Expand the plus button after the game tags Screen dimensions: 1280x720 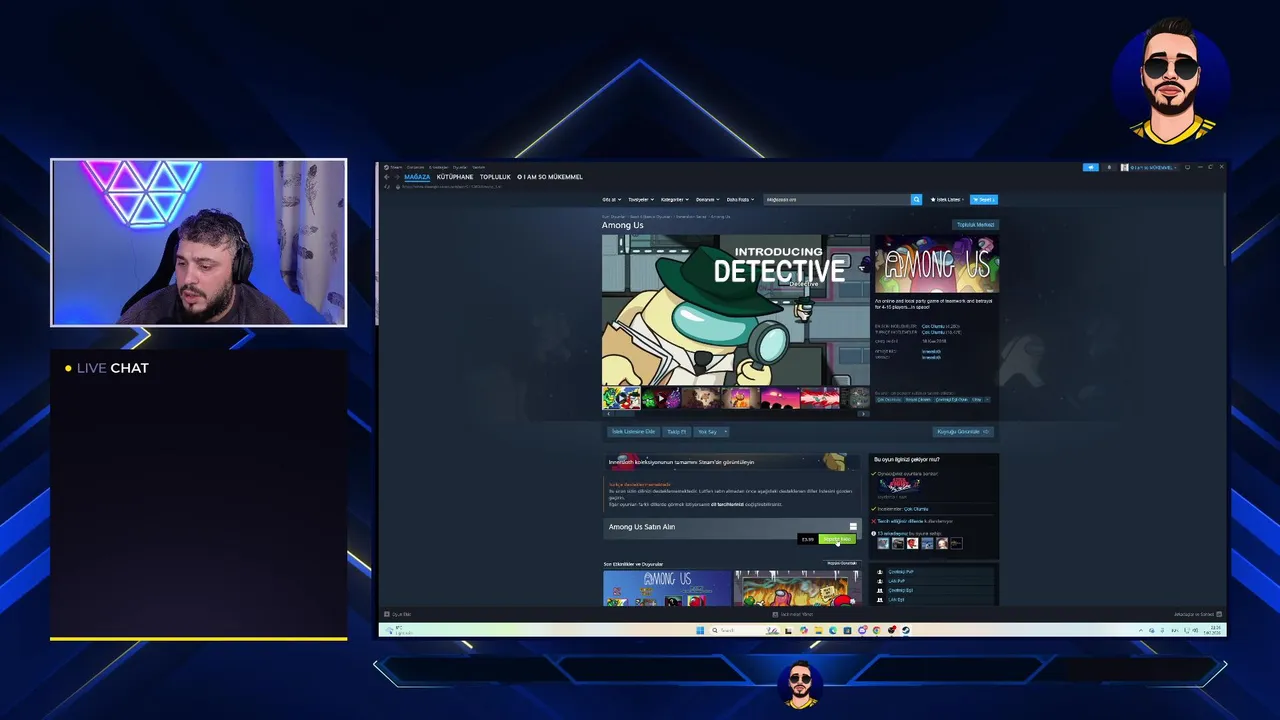987,399
